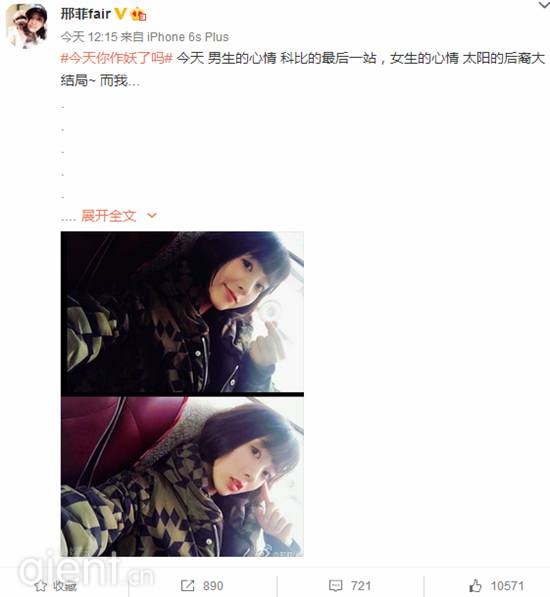Open the 邢菲fair profile avatar
The height and width of the screenshot is (597, 550).
27,26
